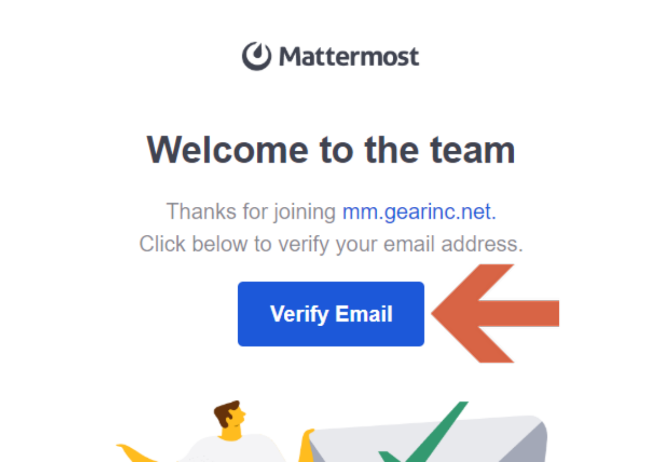671x467 pixels.
Task: Click the Welcome to the team heading
Action: pos(331,150)
